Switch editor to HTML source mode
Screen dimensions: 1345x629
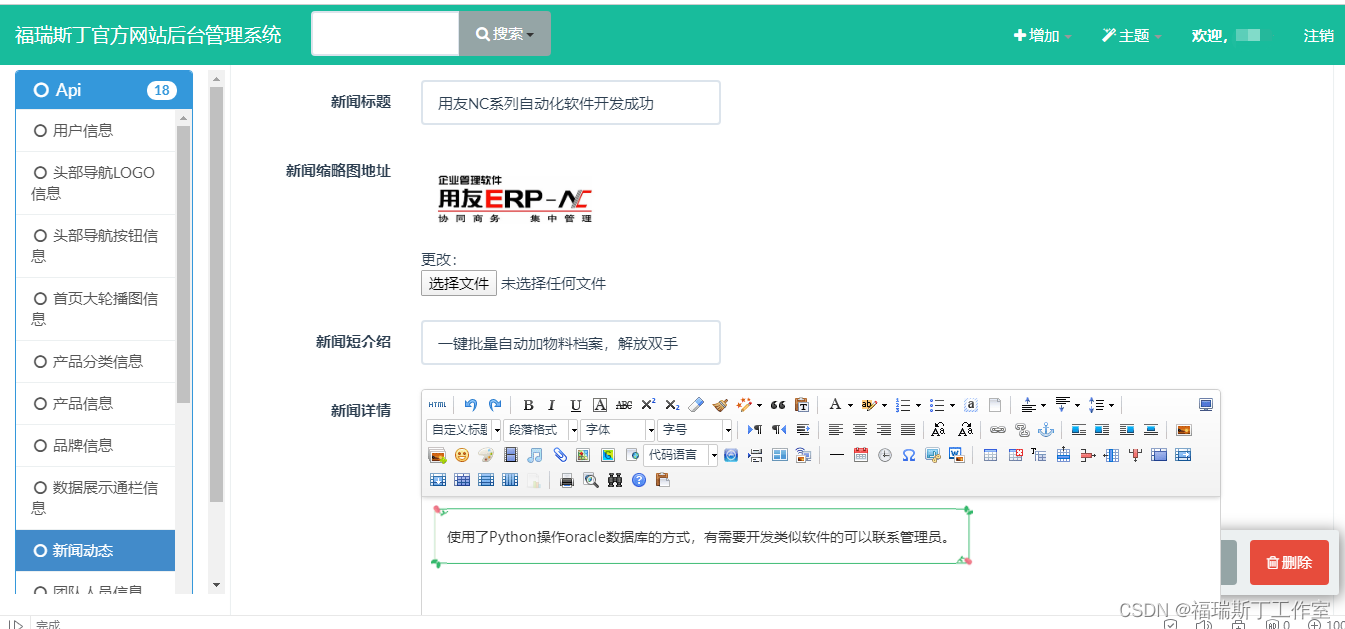tap(437, 405)
